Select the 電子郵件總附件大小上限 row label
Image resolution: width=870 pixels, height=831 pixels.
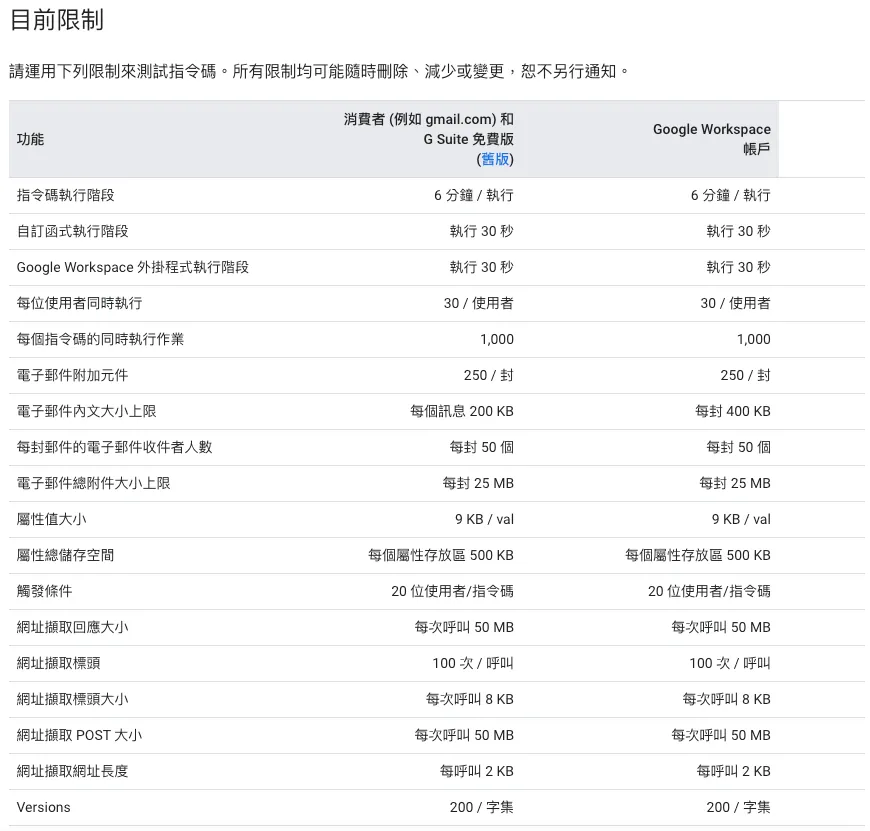(x=94, y=483)
